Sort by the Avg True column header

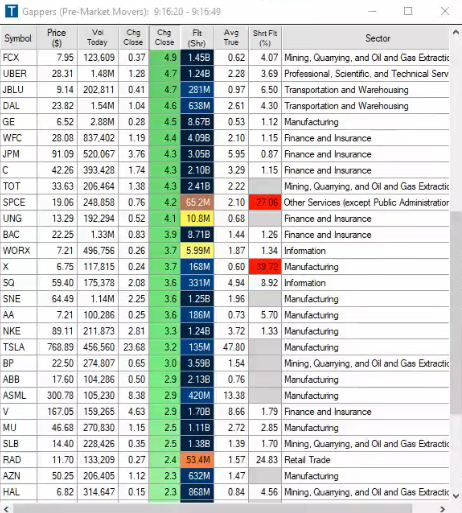coord(231,38)
